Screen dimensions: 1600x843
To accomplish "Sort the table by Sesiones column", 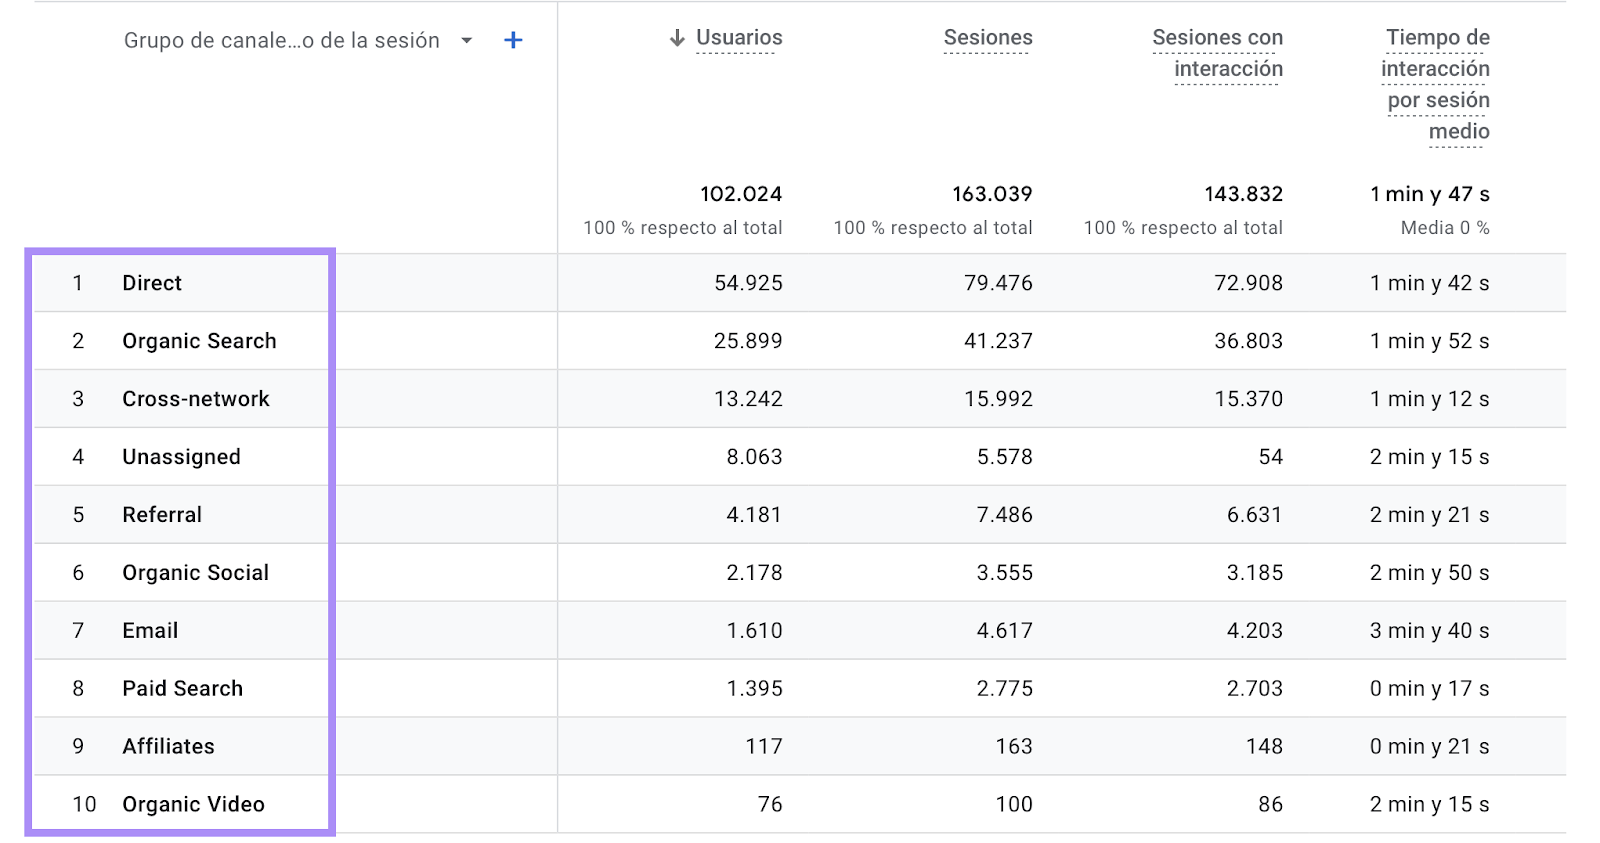I will [987, 37].
